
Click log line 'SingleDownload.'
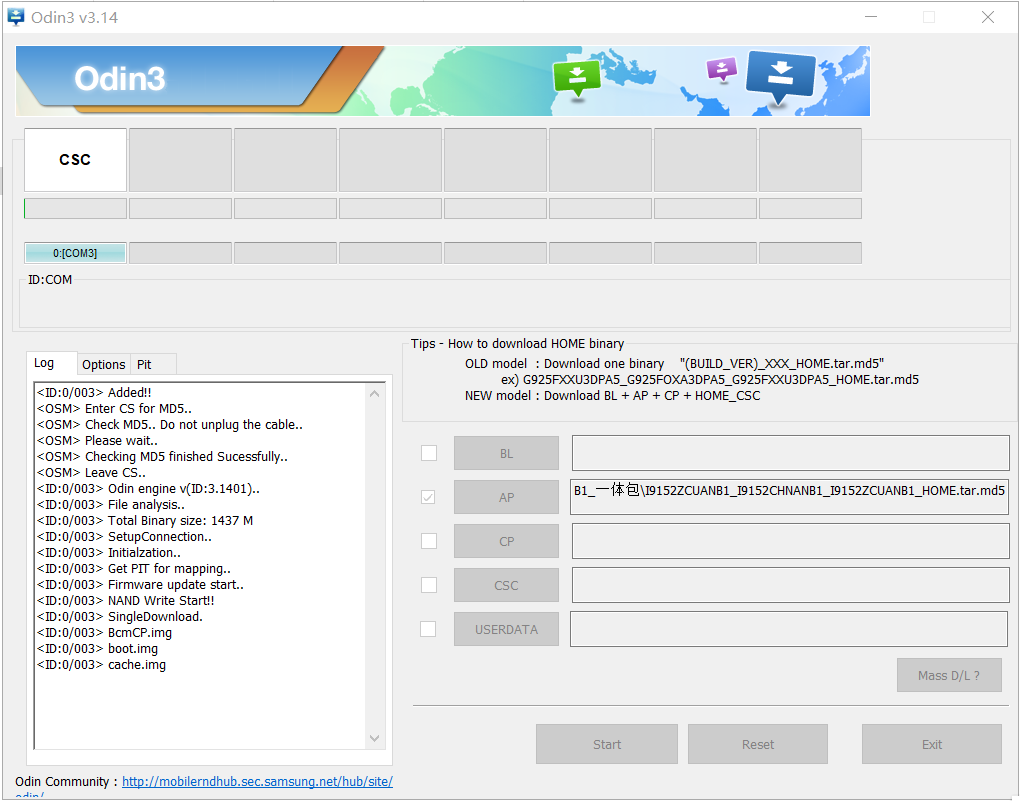[x=120, y=616]
